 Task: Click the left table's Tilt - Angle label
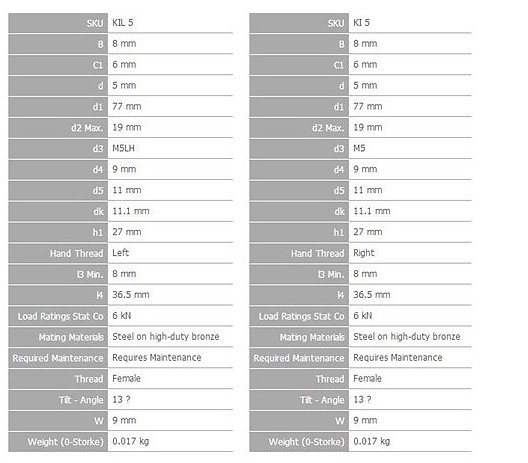pos(81,400)
